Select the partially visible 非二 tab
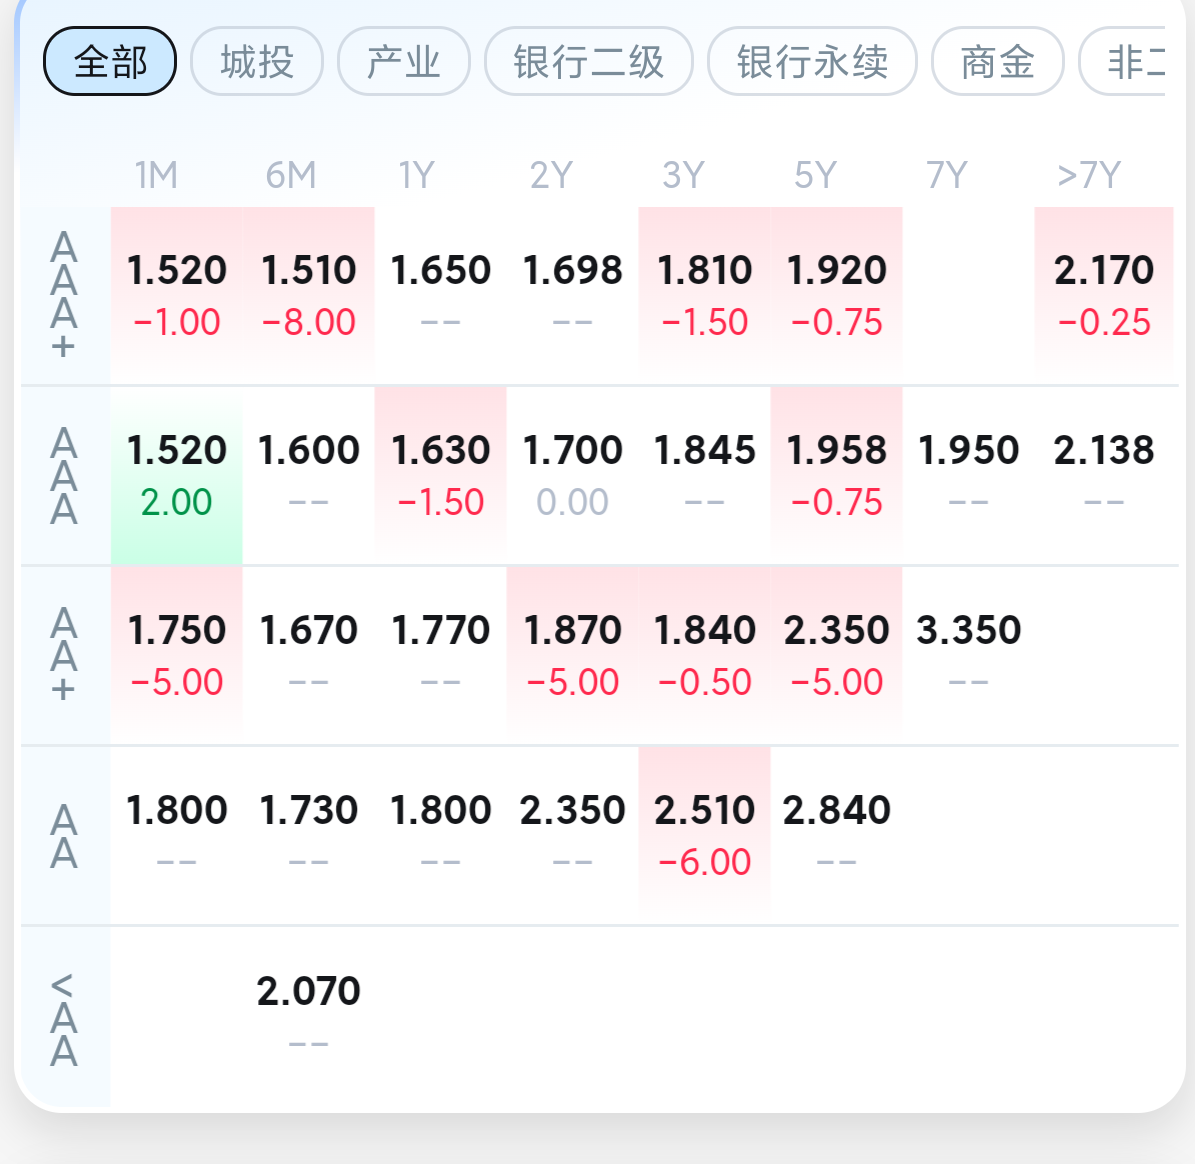The width and height of the screenshot is (1195, 1164). [x=1123, y=61]
